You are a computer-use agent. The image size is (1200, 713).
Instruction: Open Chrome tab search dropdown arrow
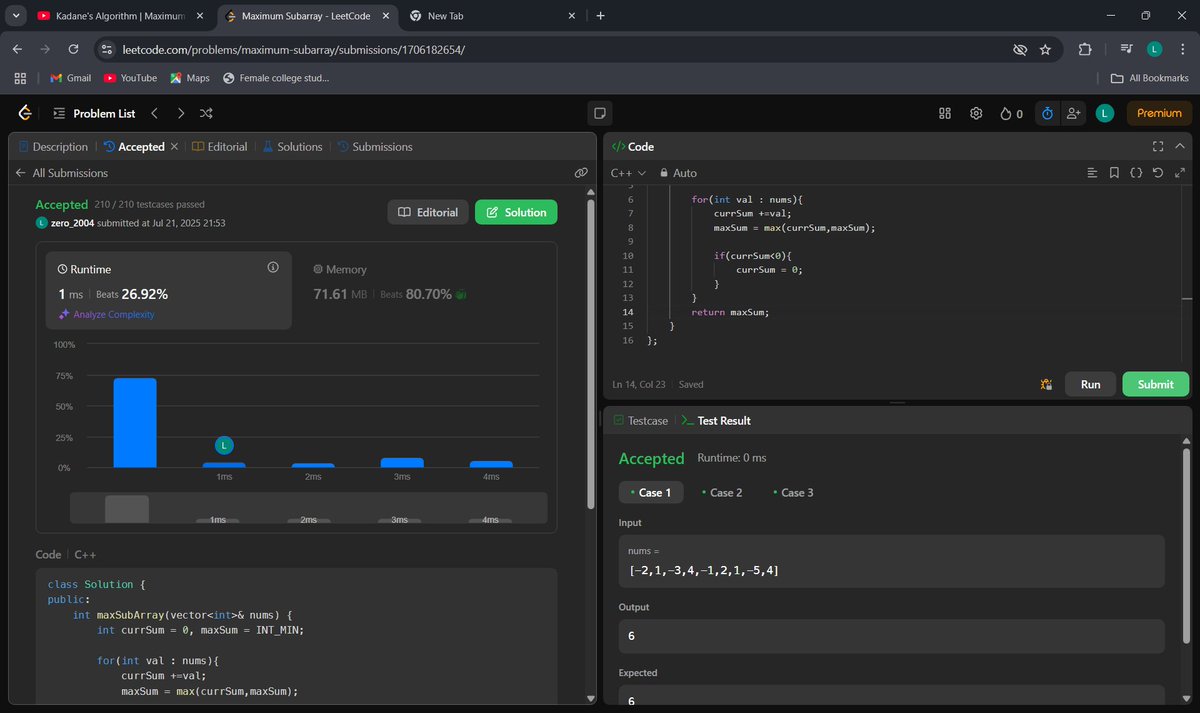pos(16,16)
